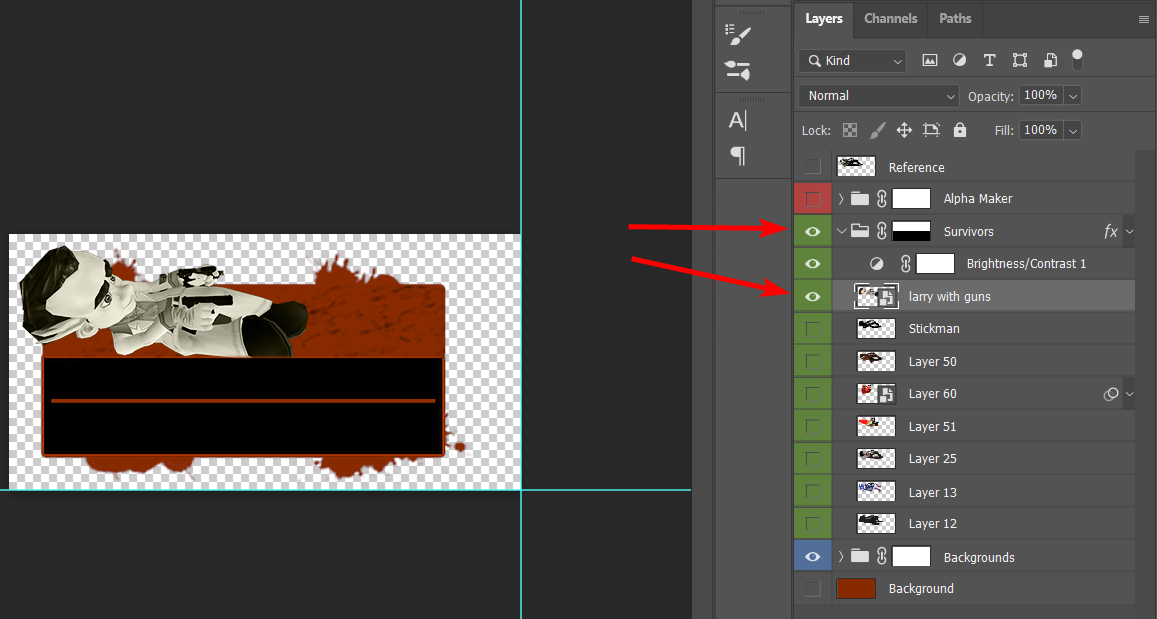This screenshot has width=1157, height=619.
Task: Click the fx icon on Survivors group
Action: click(x=1111, y=232)
